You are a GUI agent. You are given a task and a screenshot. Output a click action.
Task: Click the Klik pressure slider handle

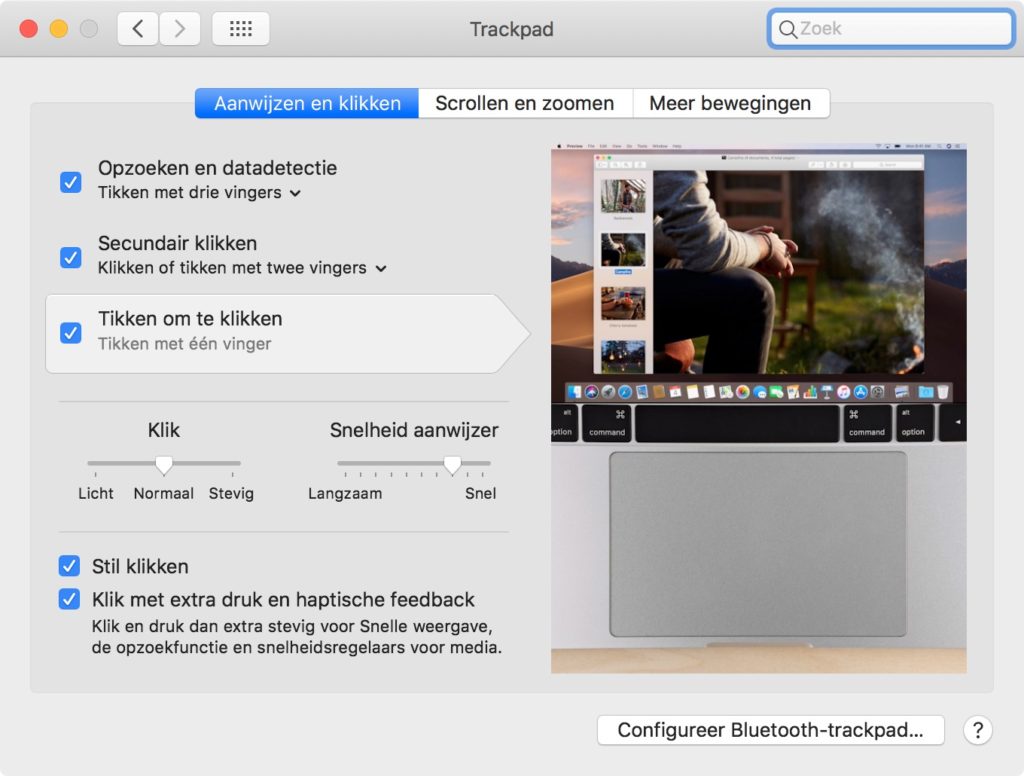(x=164, y=464)
